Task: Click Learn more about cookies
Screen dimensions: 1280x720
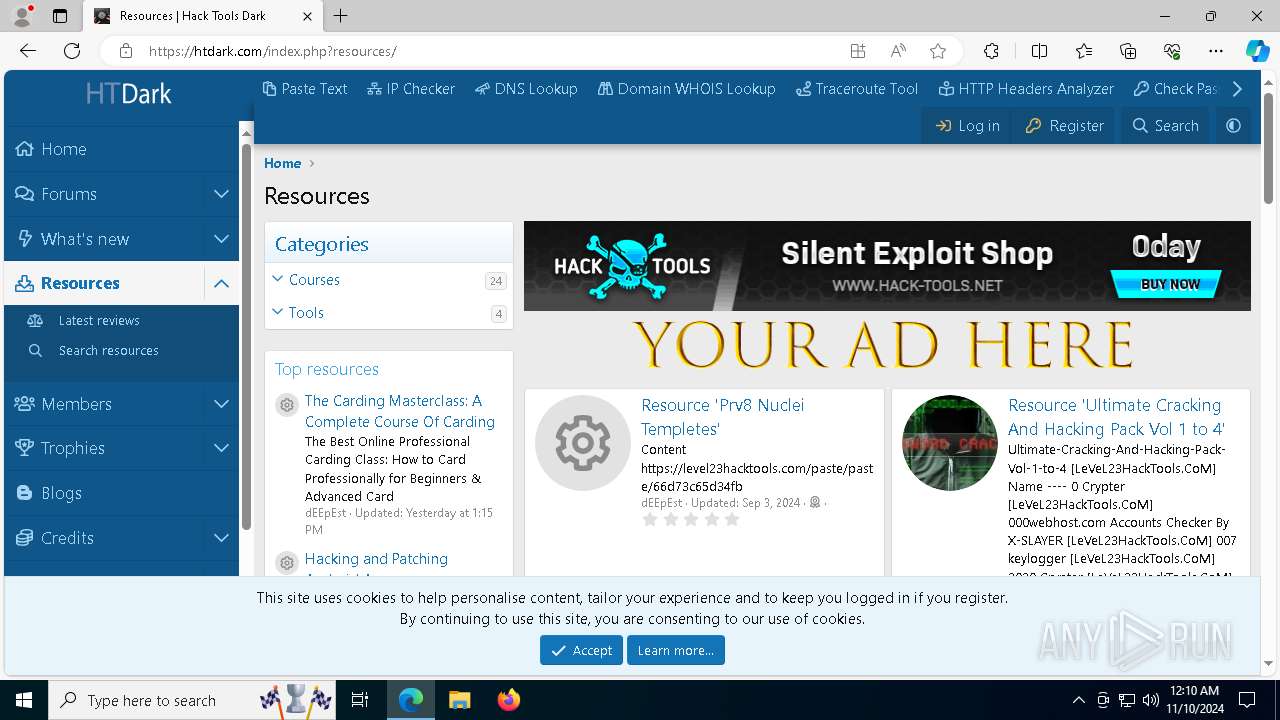Action: click(x=676, y=650)
